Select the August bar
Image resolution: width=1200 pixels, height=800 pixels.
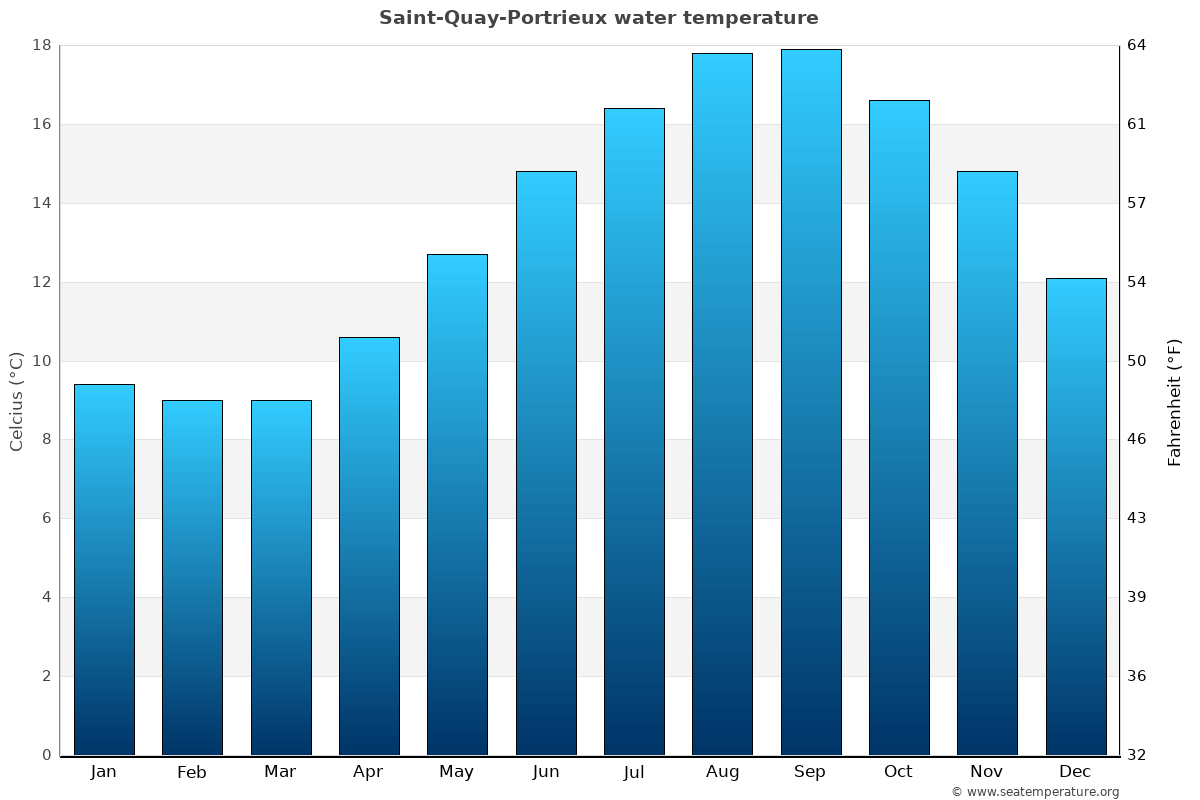(722, 404)
